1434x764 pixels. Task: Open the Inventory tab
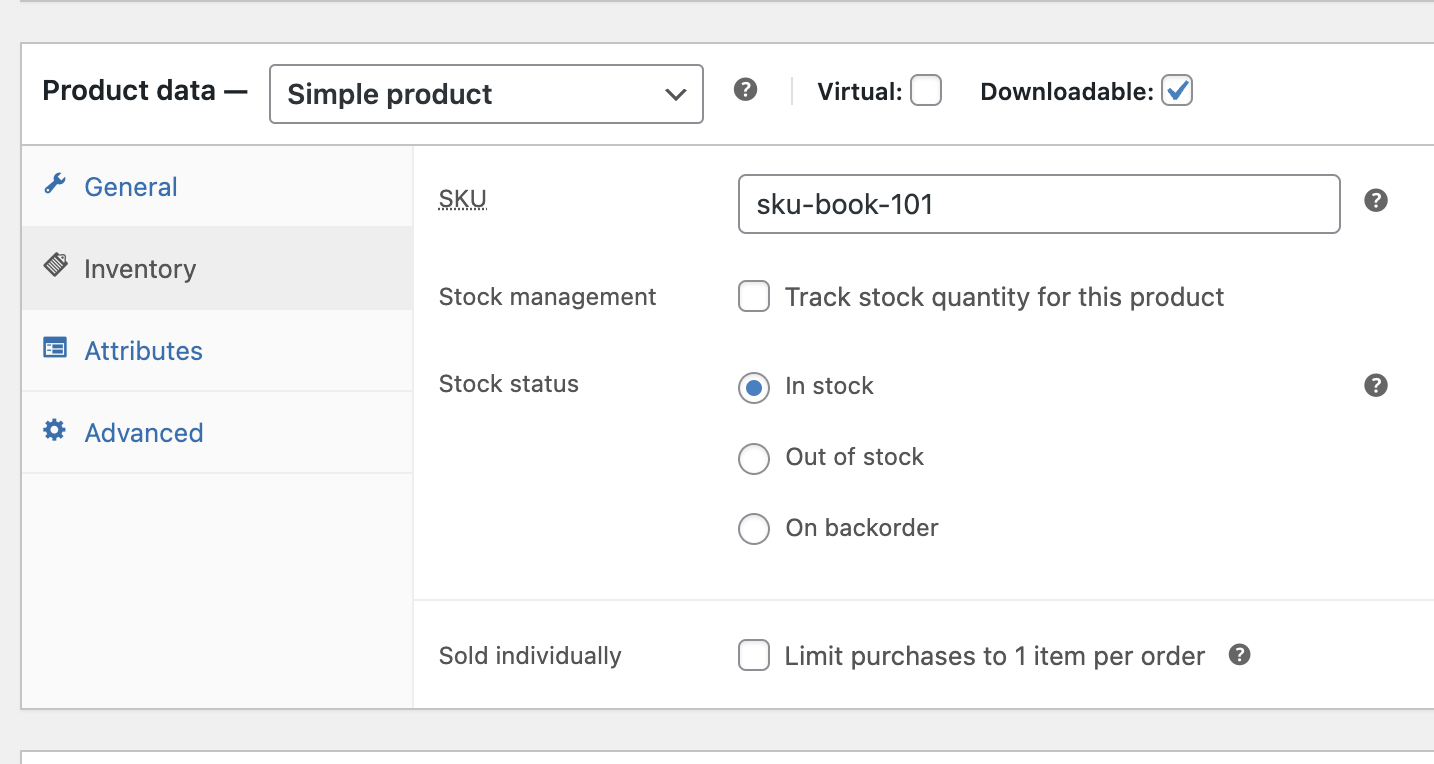pos(217,269)
